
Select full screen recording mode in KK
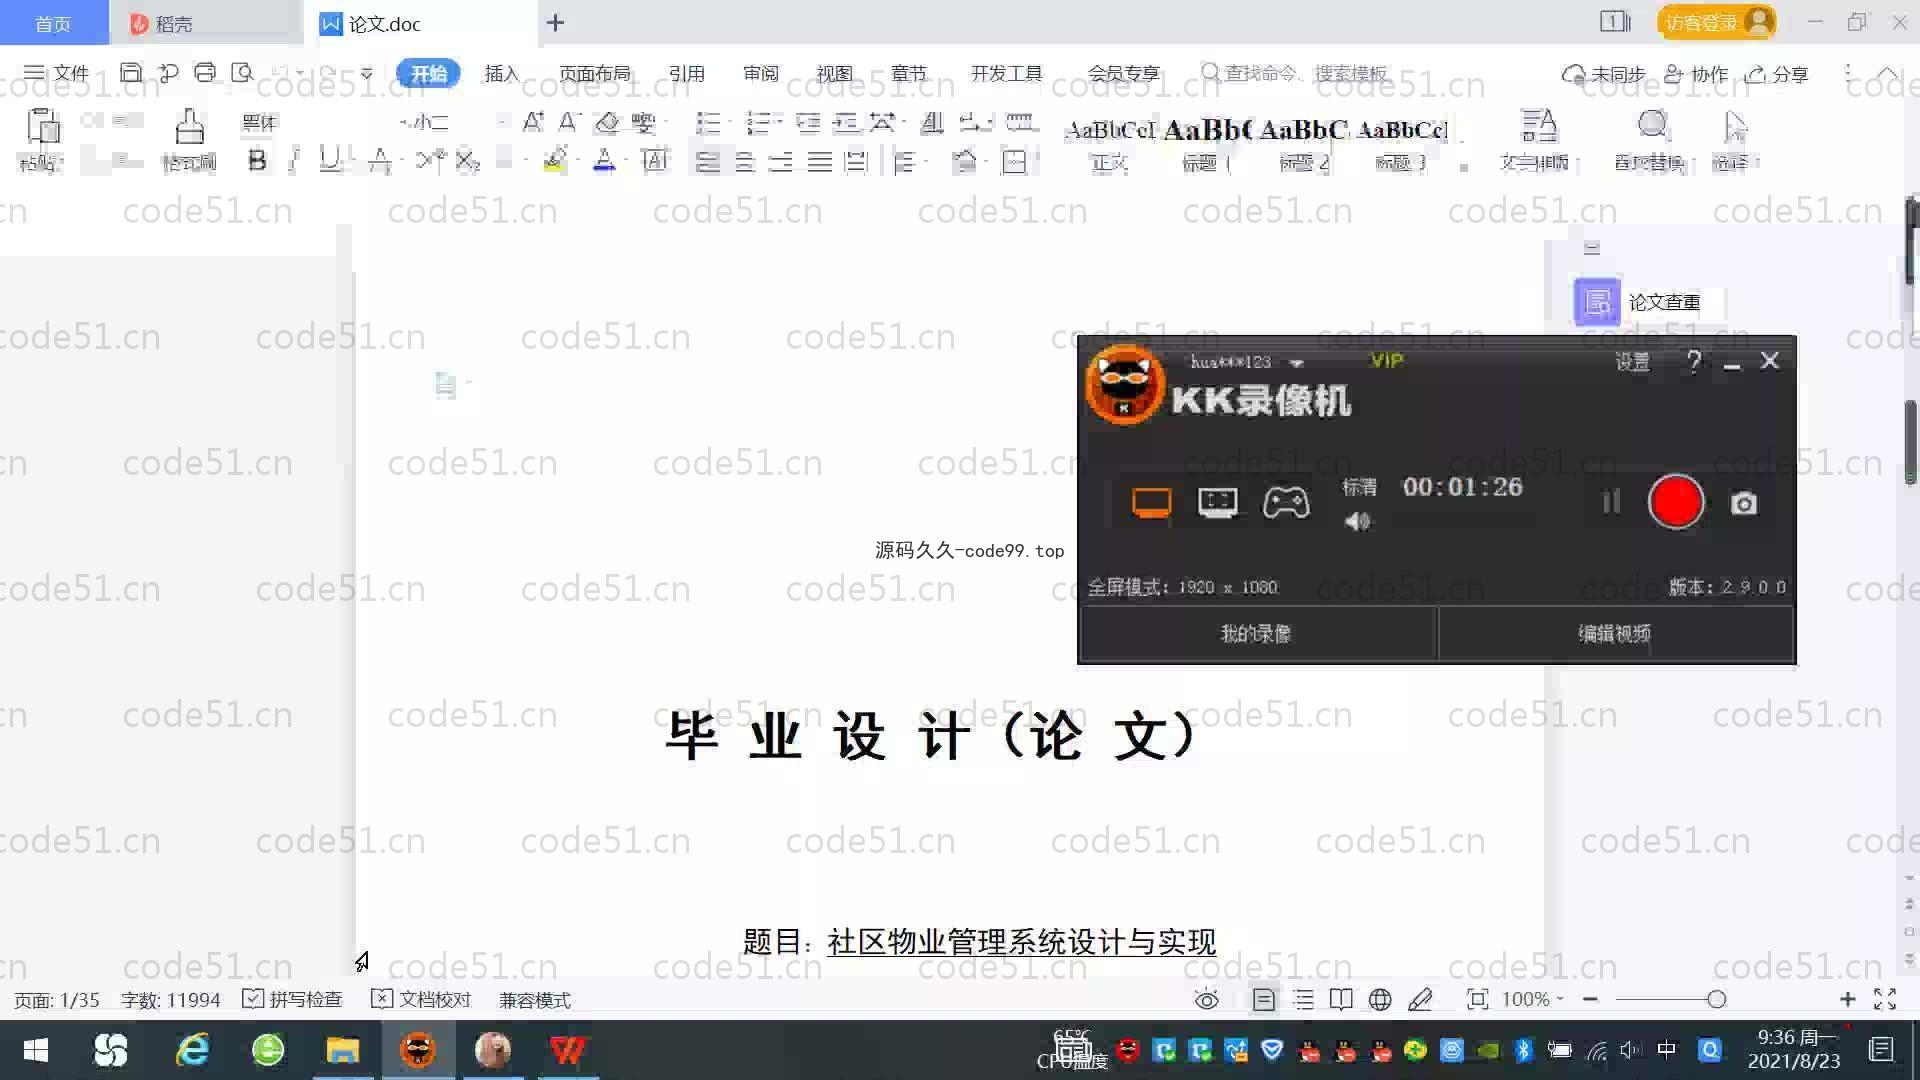click(1151, 502)
